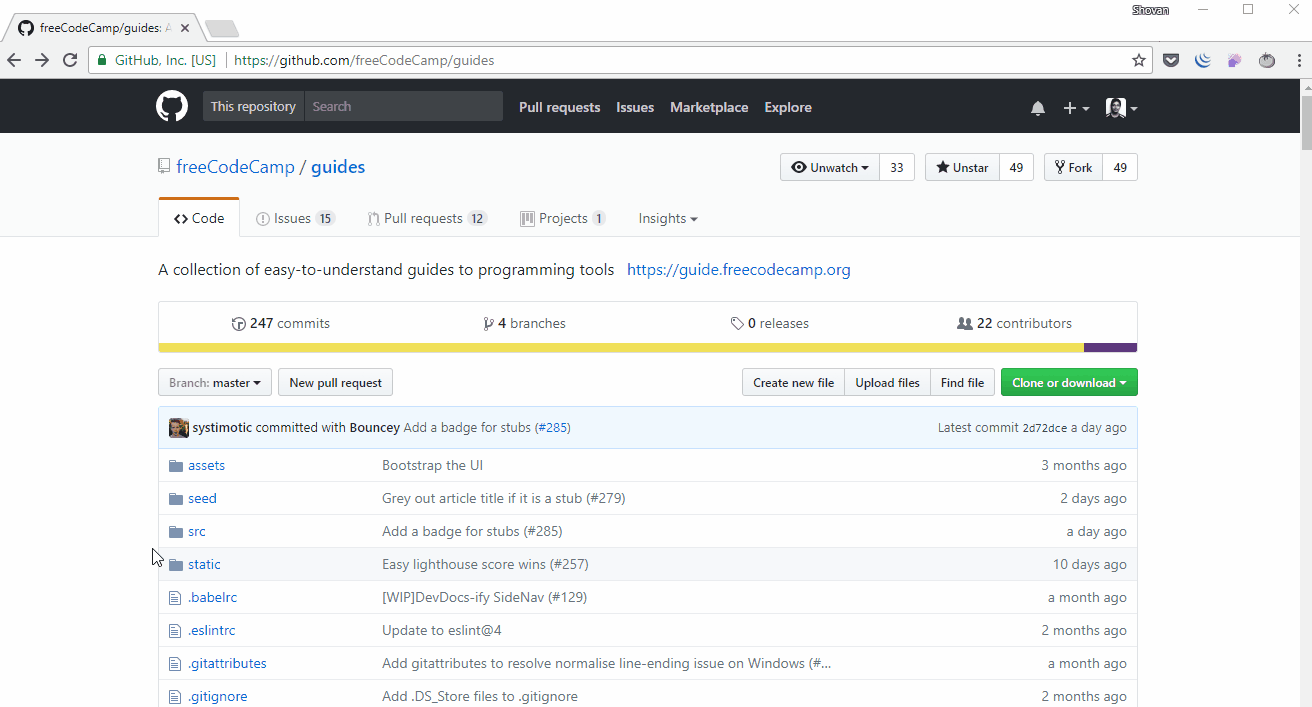View the 247 commits

tap(280, 323)
